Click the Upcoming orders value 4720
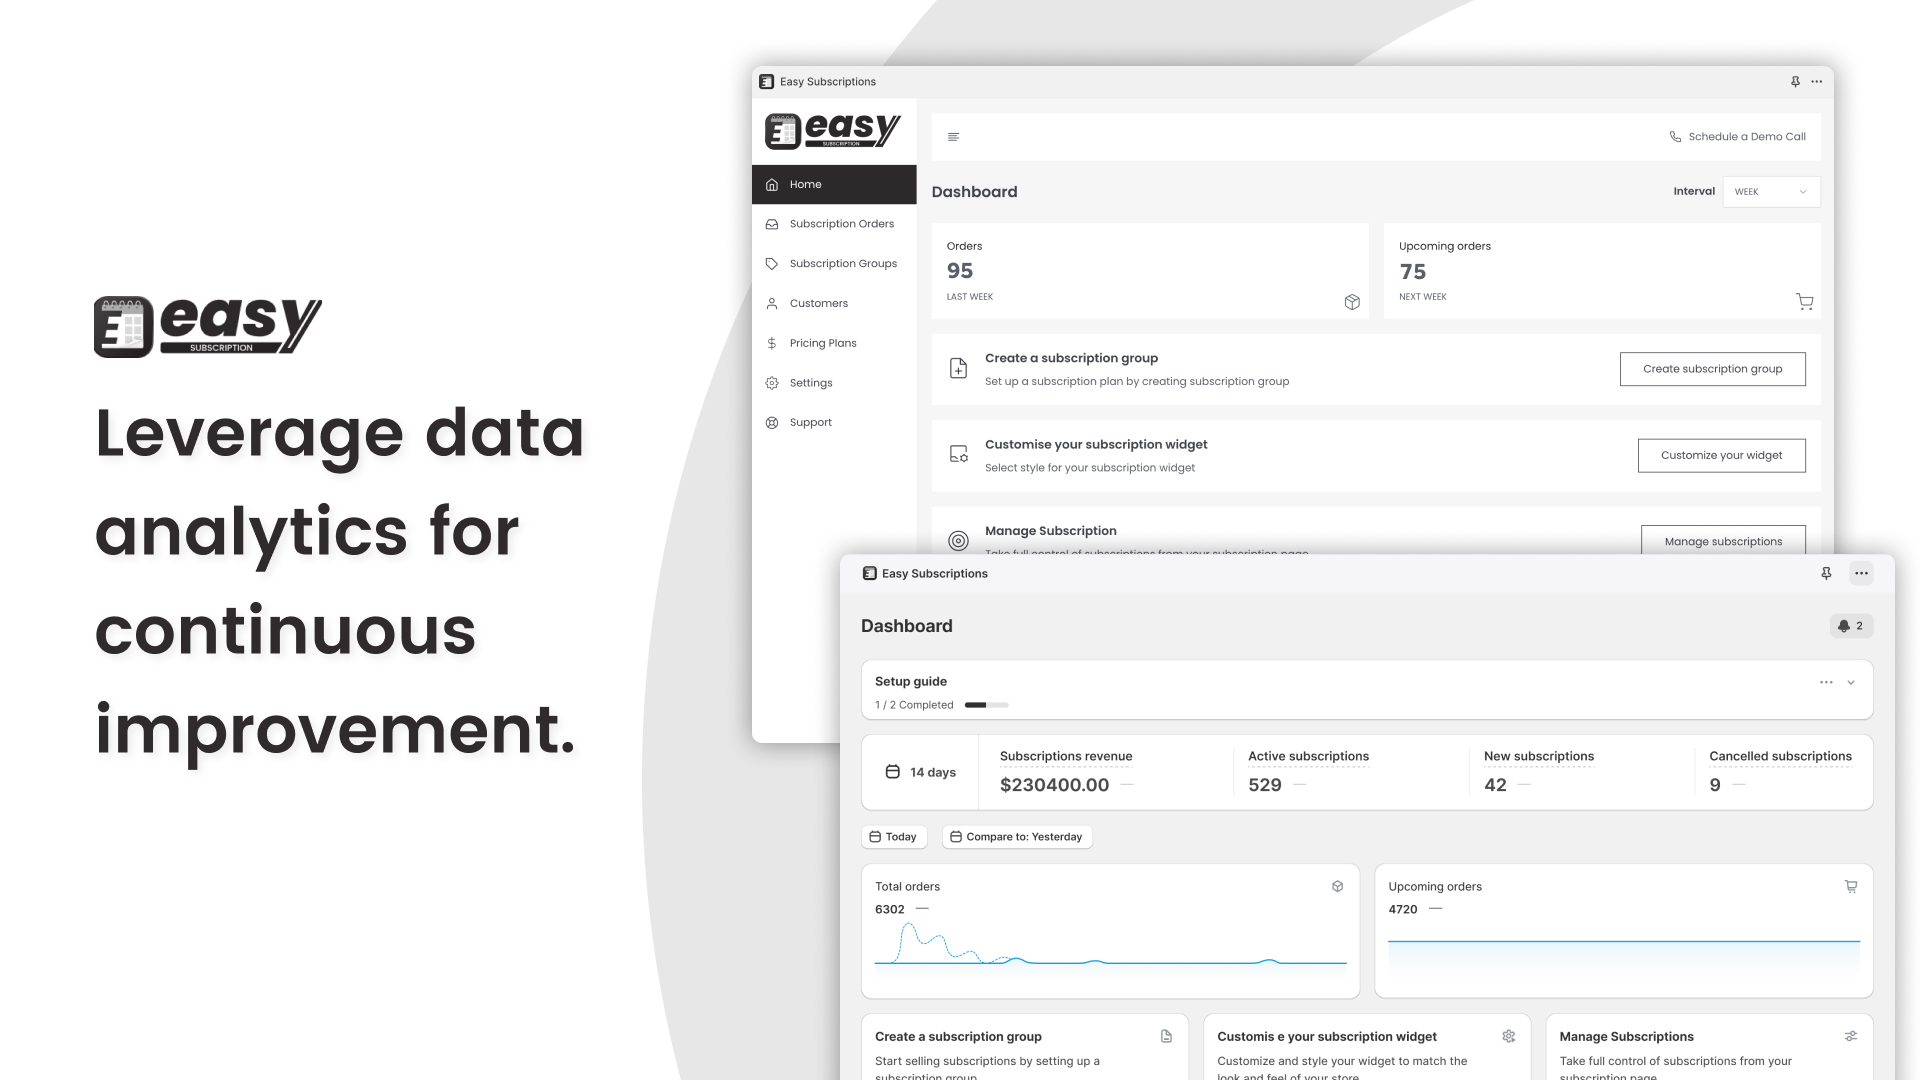Image resolution: width=1920 pixels, height=1080 pixels. point(1403,909)
